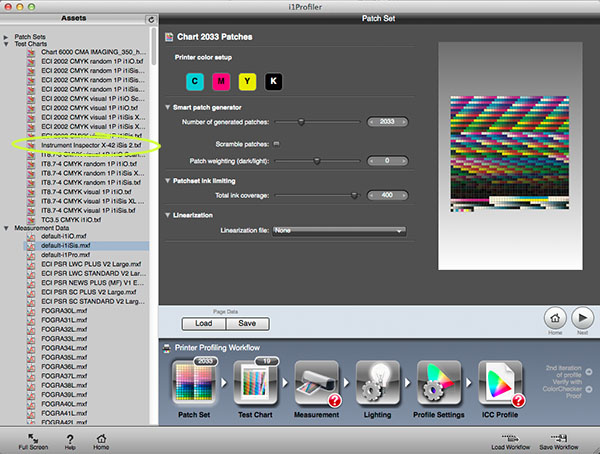Viewport: 600px width, 454px height.
Task: Select FOGRA39L.mxf
Action: coord(64,395)
